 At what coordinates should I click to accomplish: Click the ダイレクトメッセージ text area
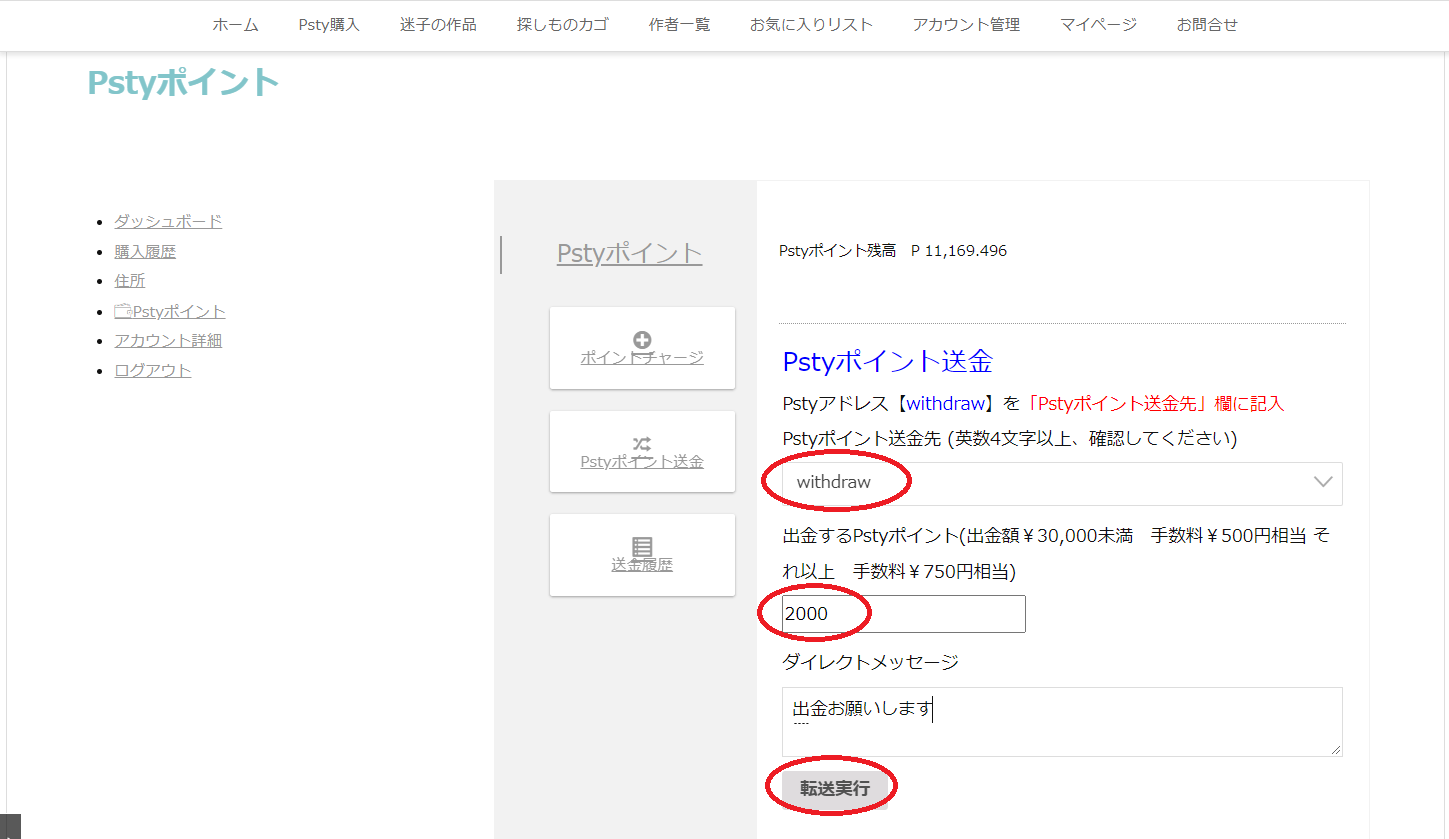pyautogui.click(x=1062, y=722)
